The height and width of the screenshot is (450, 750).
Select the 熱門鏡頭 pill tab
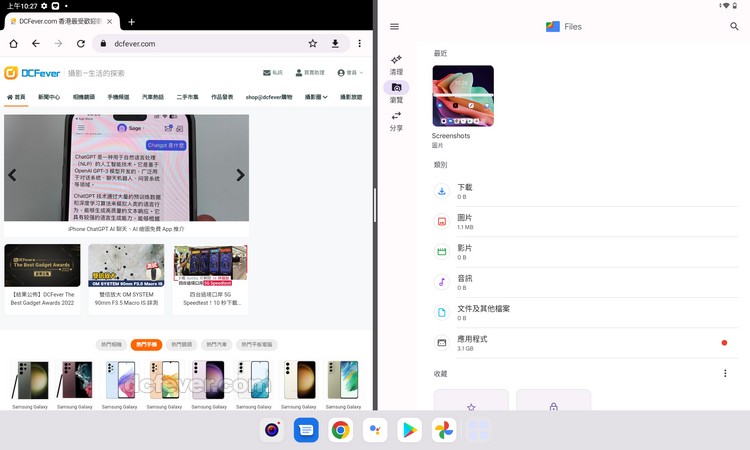pos(182,344)
